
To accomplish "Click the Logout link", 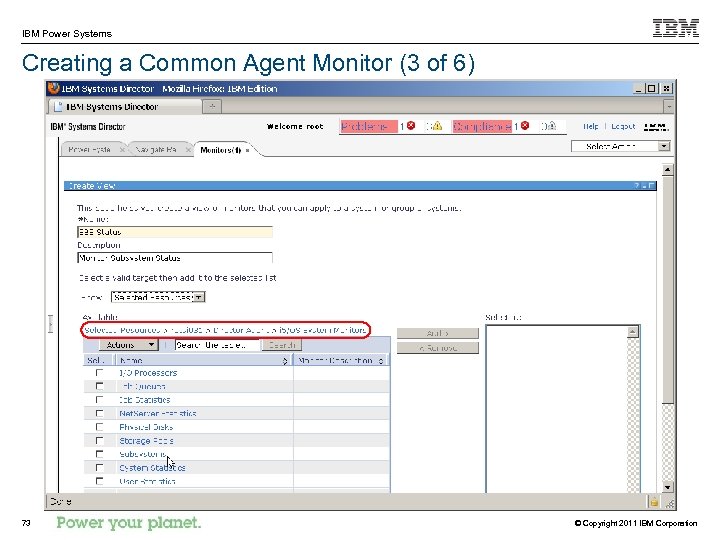I will click(x=623, y=126).
